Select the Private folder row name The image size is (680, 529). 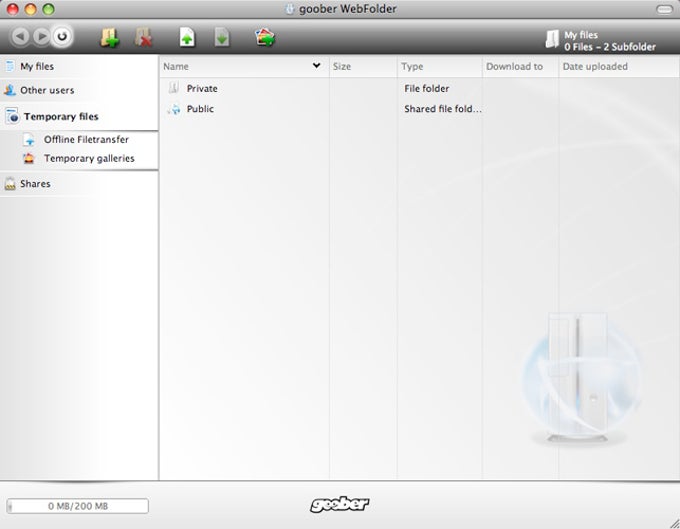point(202,88)
